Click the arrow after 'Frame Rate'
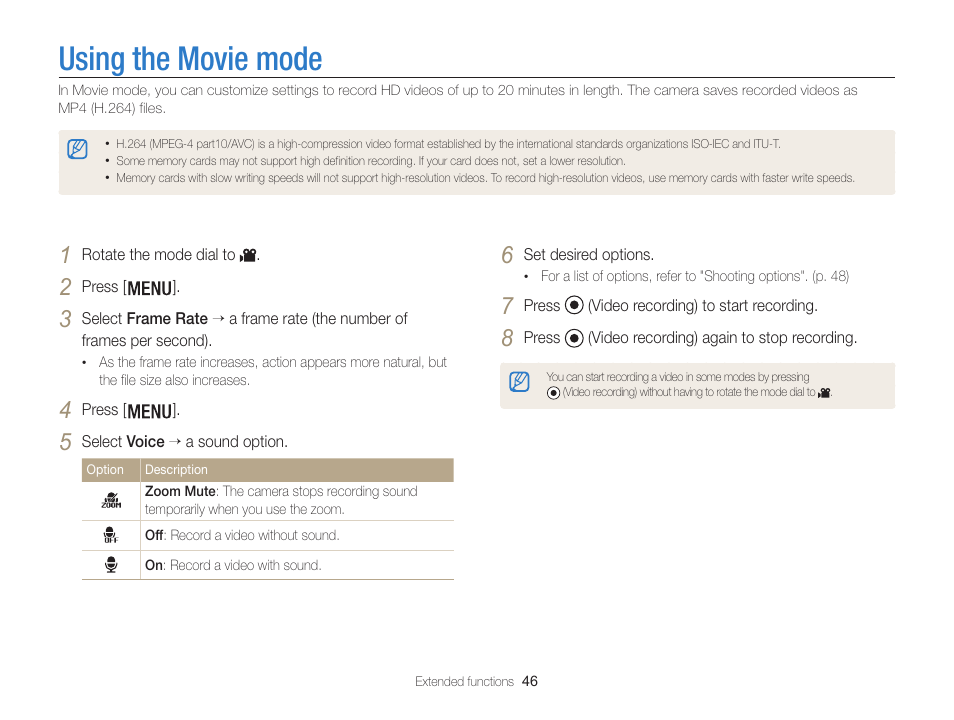Viewport: 954px width, 720px height. coord(218,318)
